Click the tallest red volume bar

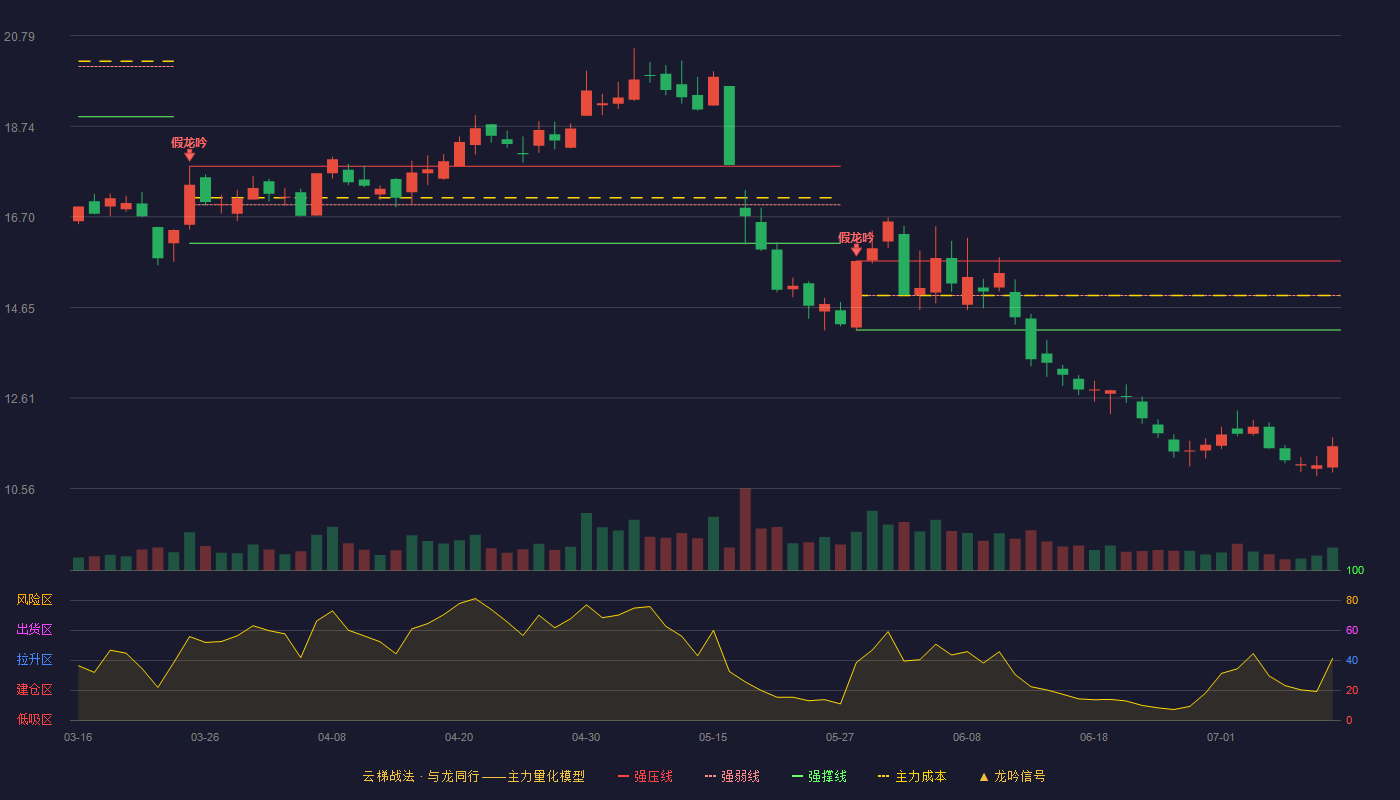coord(745,529)
